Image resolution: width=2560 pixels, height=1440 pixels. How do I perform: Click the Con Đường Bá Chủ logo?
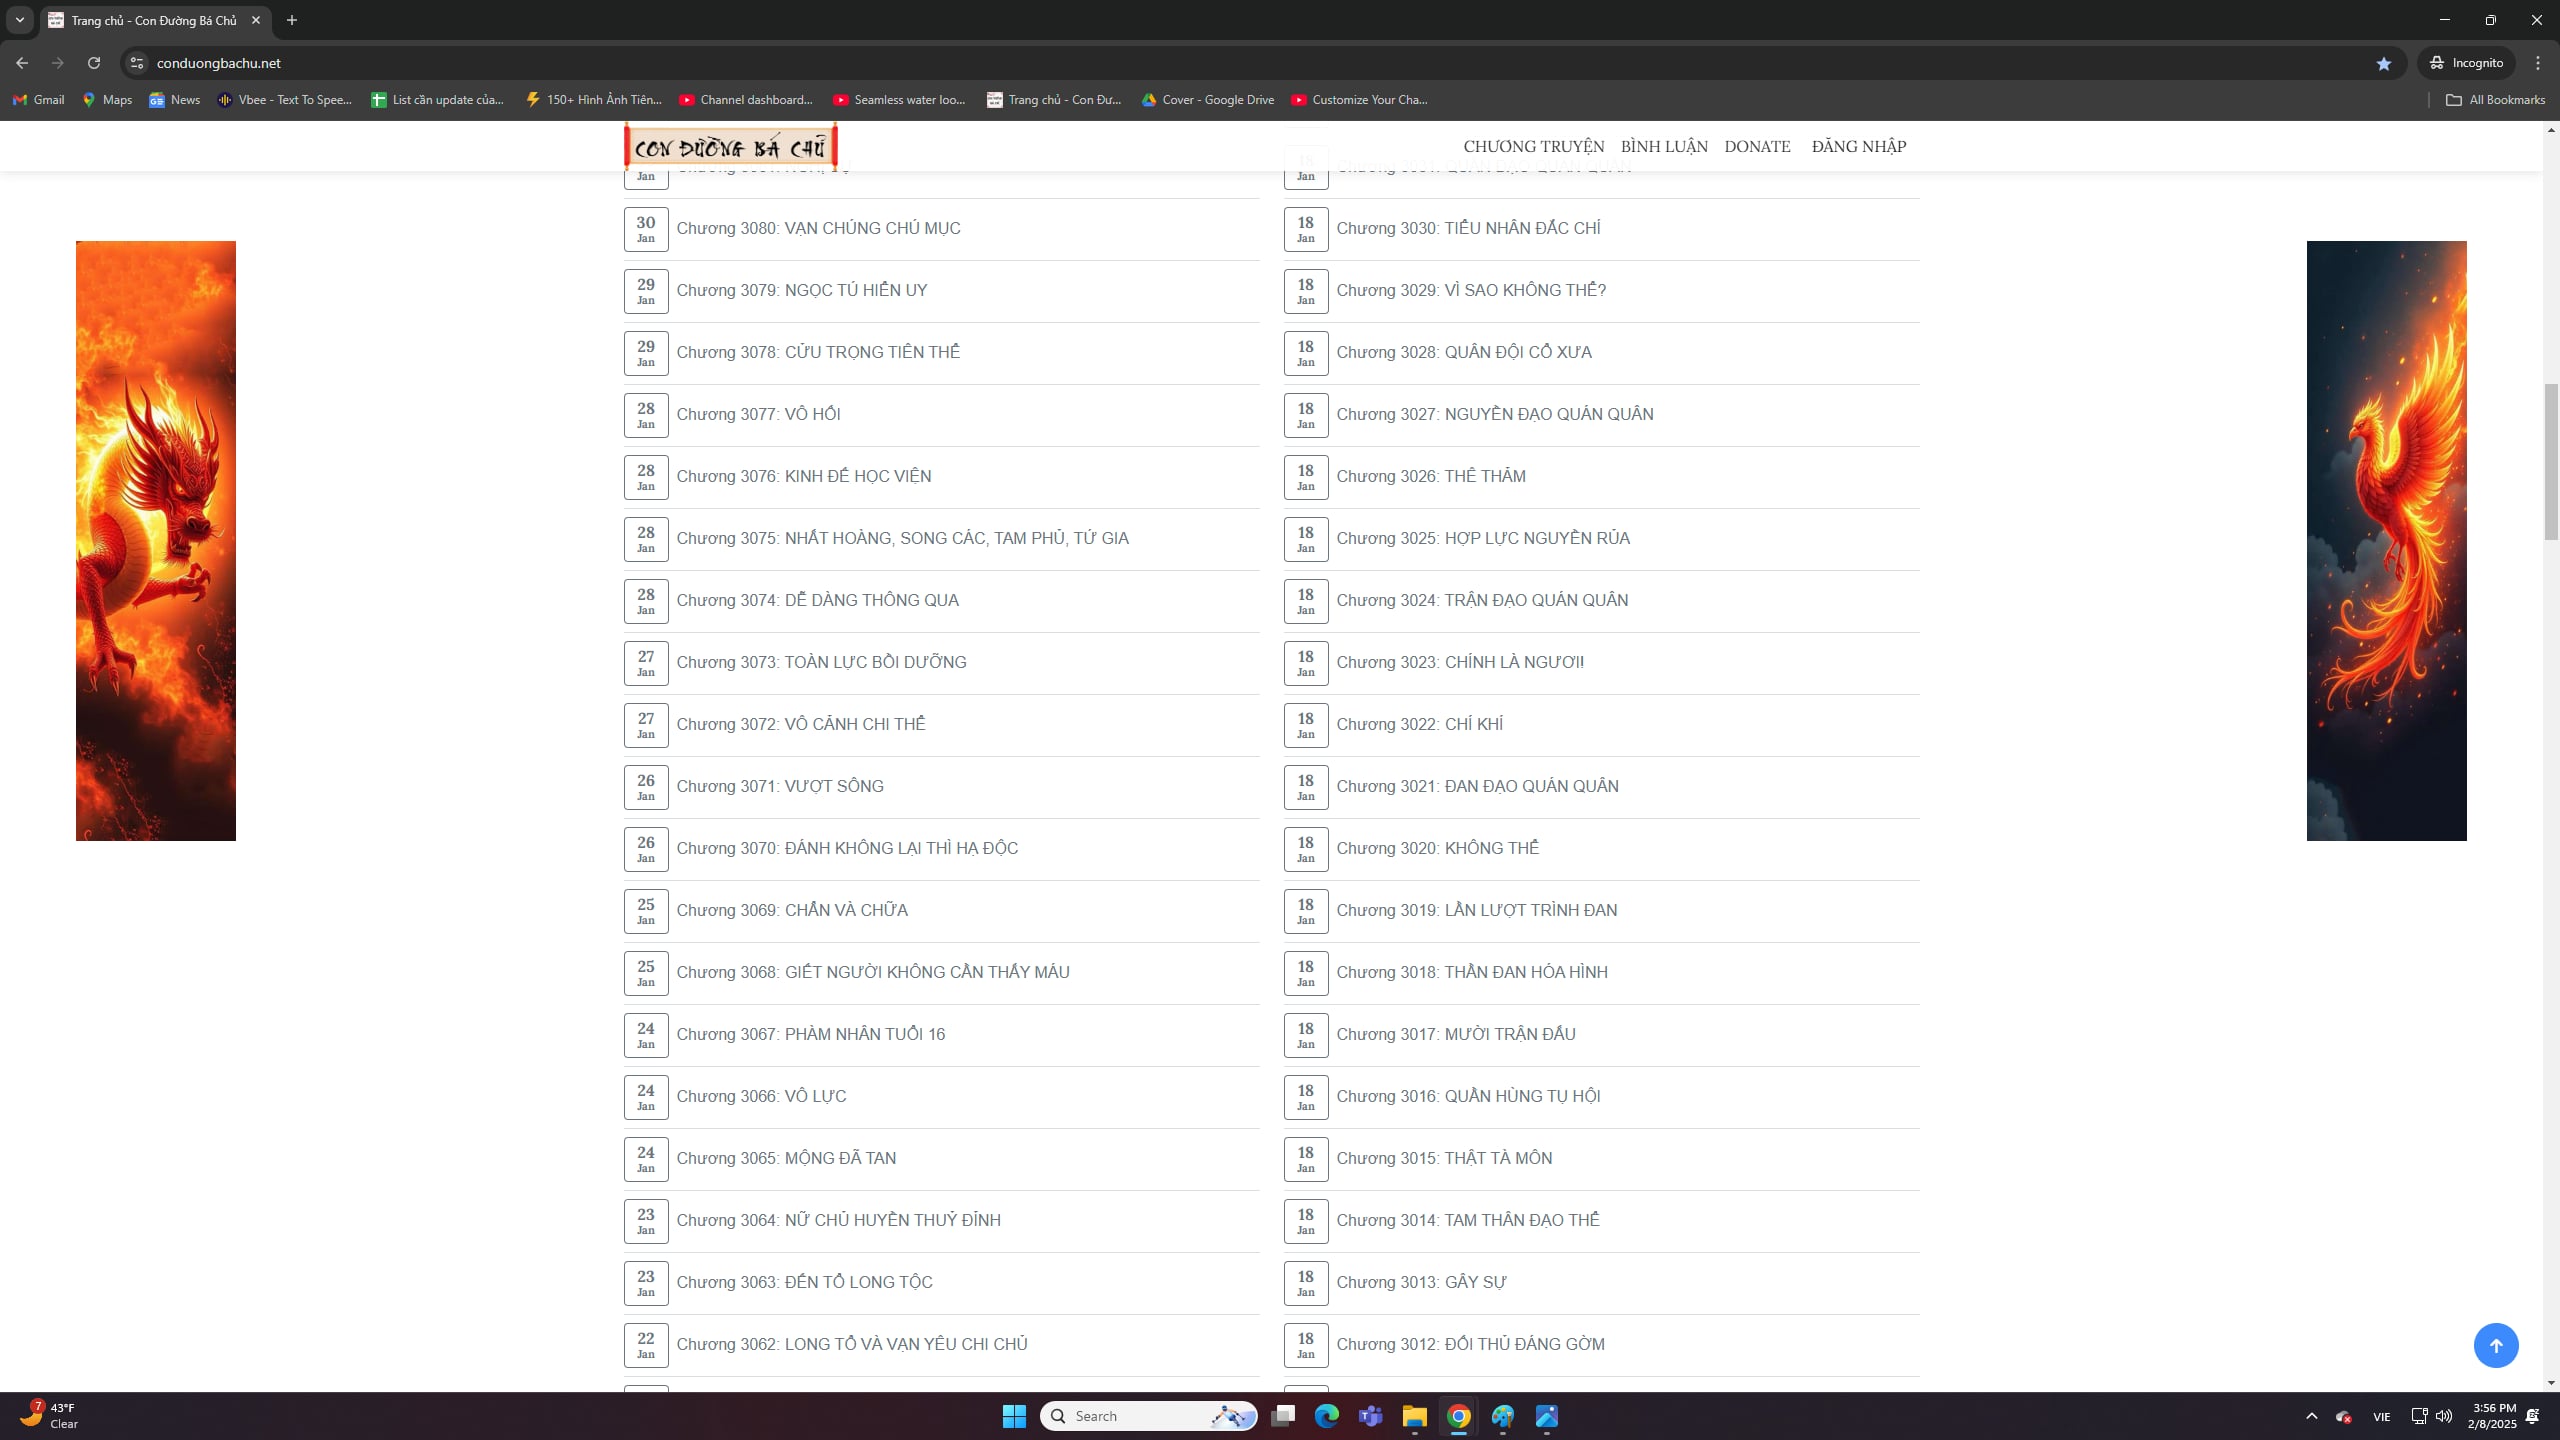pyautogui.click(x=730, y=147)
